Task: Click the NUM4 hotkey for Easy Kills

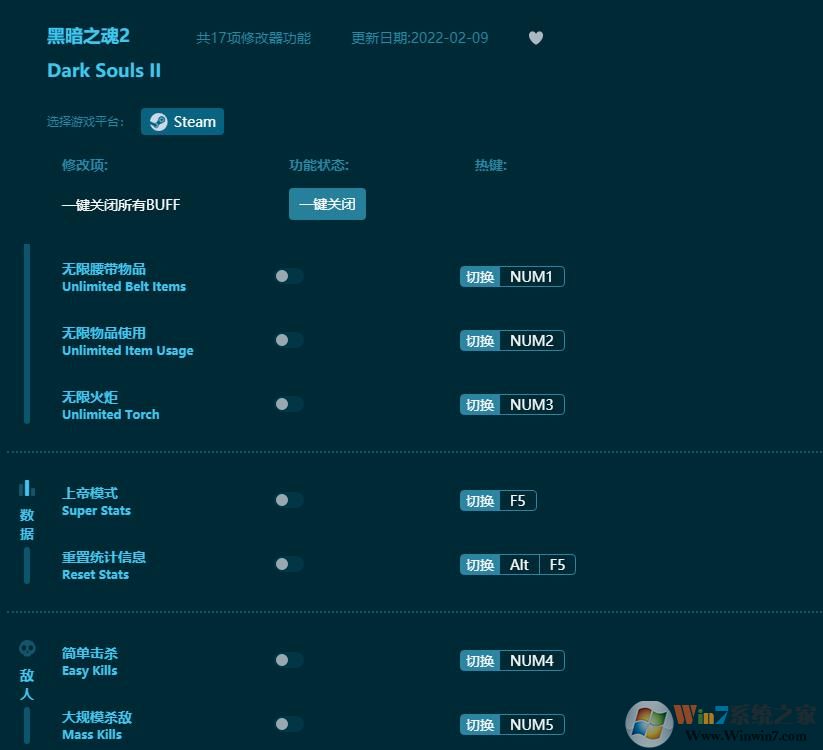Action: [532, 660]
